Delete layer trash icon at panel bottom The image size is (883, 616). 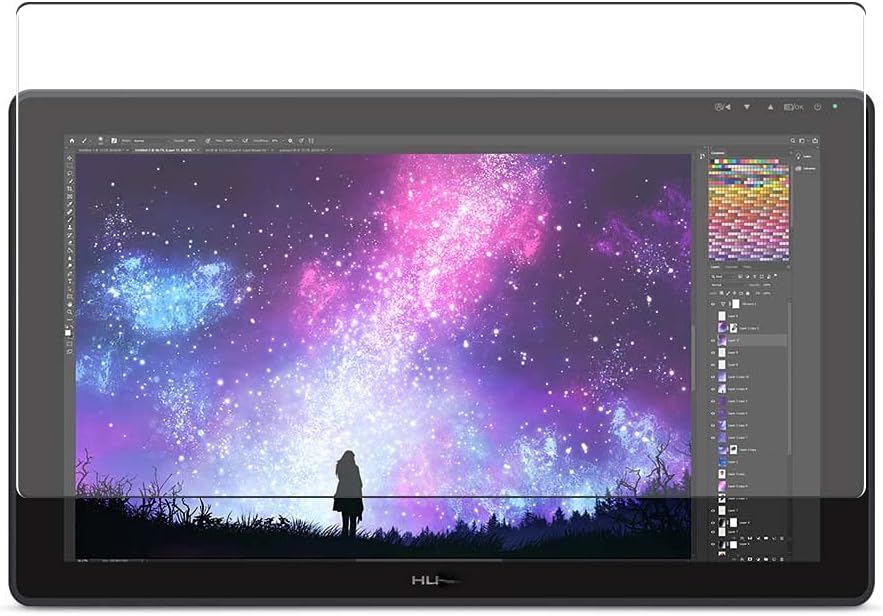782,559
